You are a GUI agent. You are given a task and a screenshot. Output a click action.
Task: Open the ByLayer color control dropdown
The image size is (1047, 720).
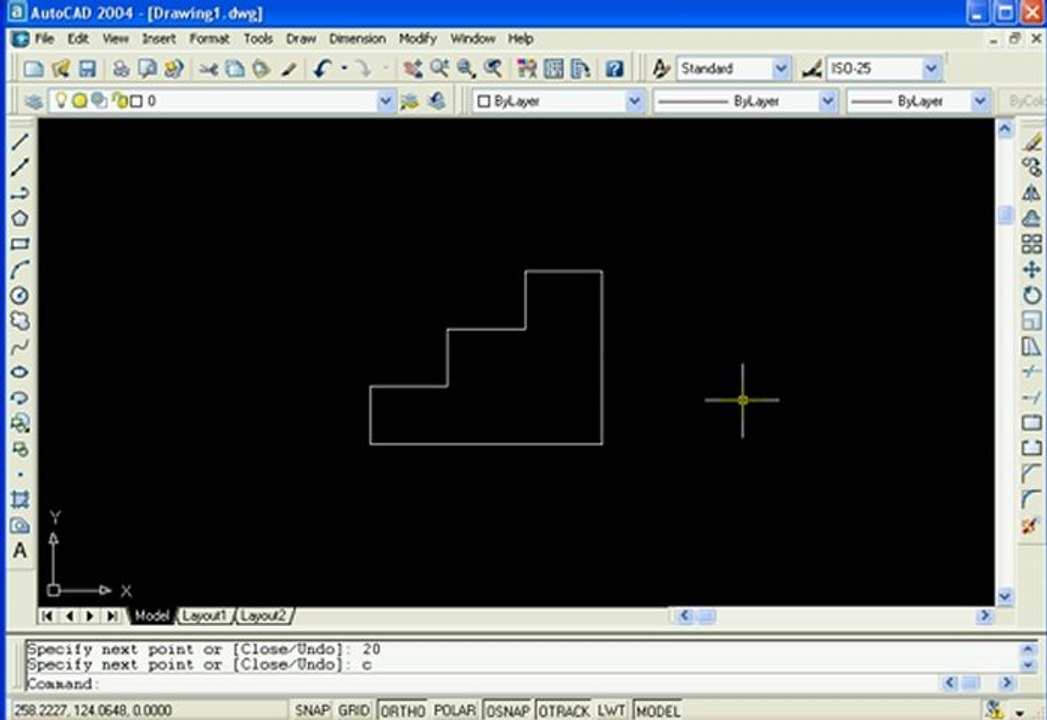634,102
